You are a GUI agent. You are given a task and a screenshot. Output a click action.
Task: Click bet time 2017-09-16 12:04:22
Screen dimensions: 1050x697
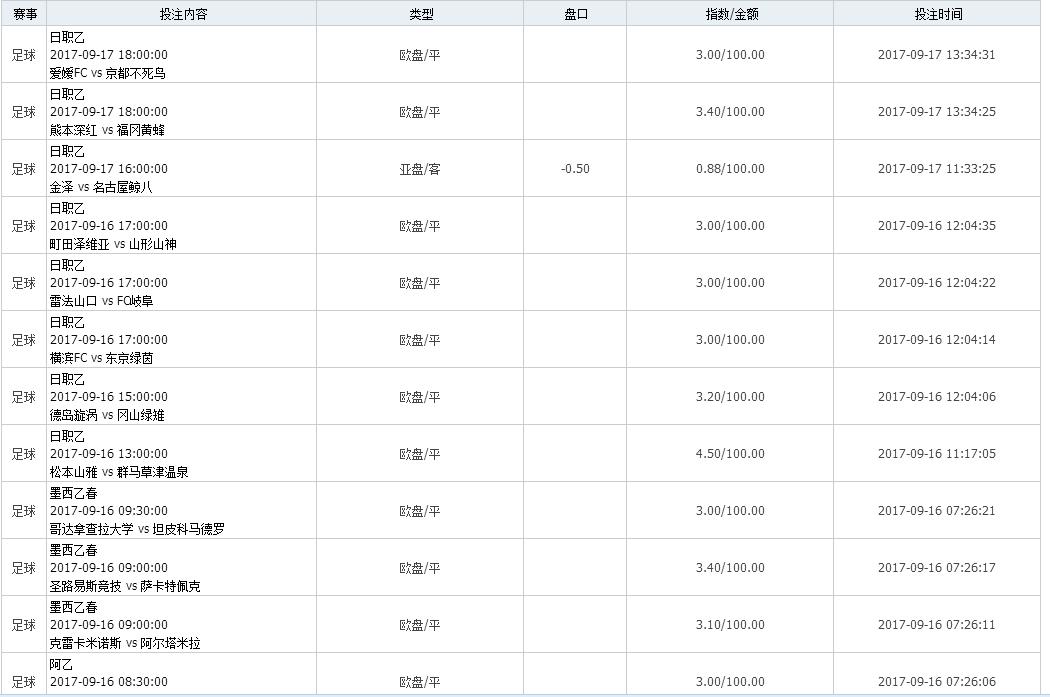click(x=937, y=283)
